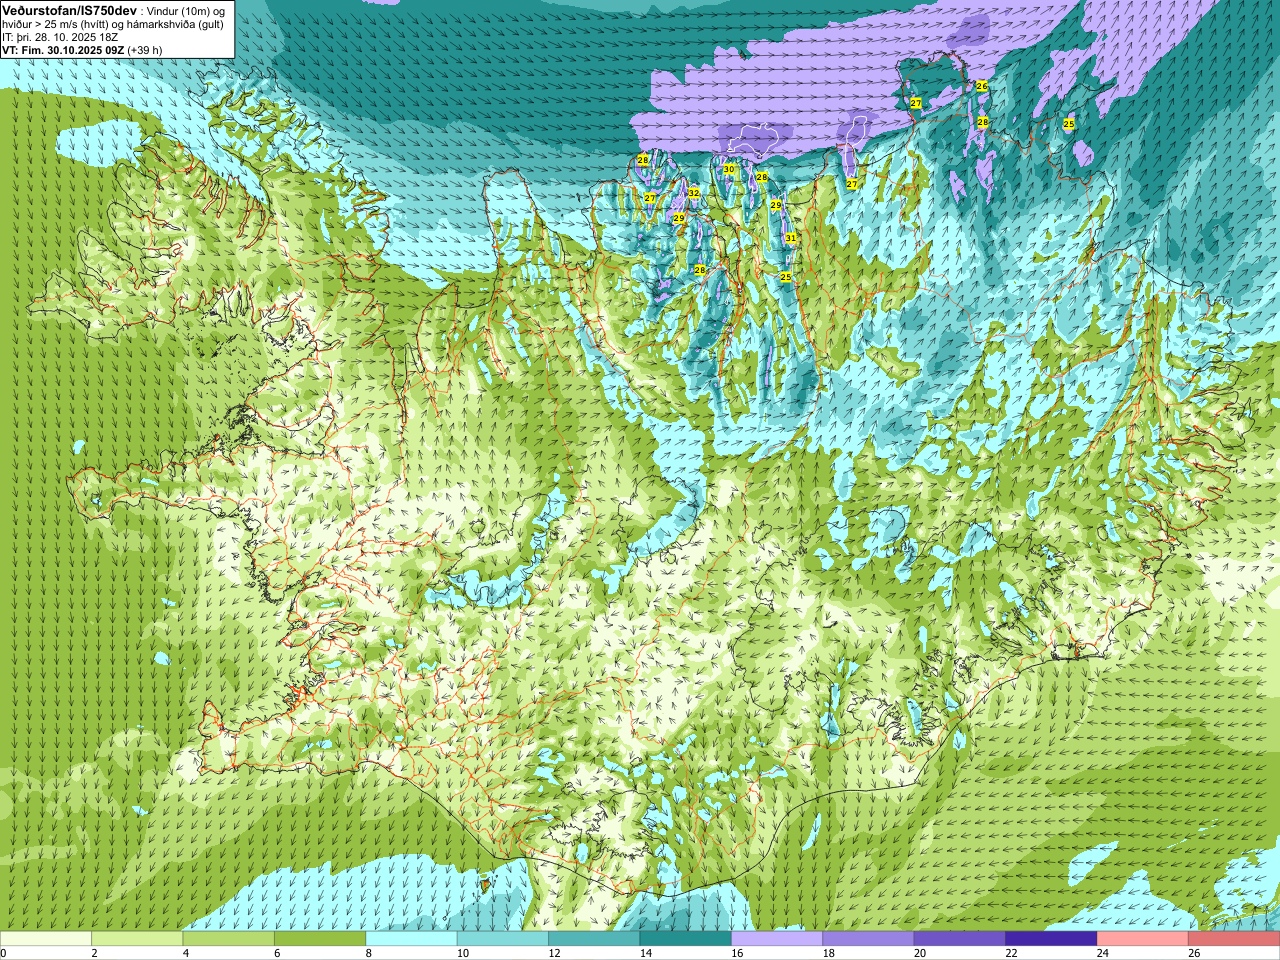
Task: Click the yellow gust marker labeled 26 on the map
Action: point(982,87)
